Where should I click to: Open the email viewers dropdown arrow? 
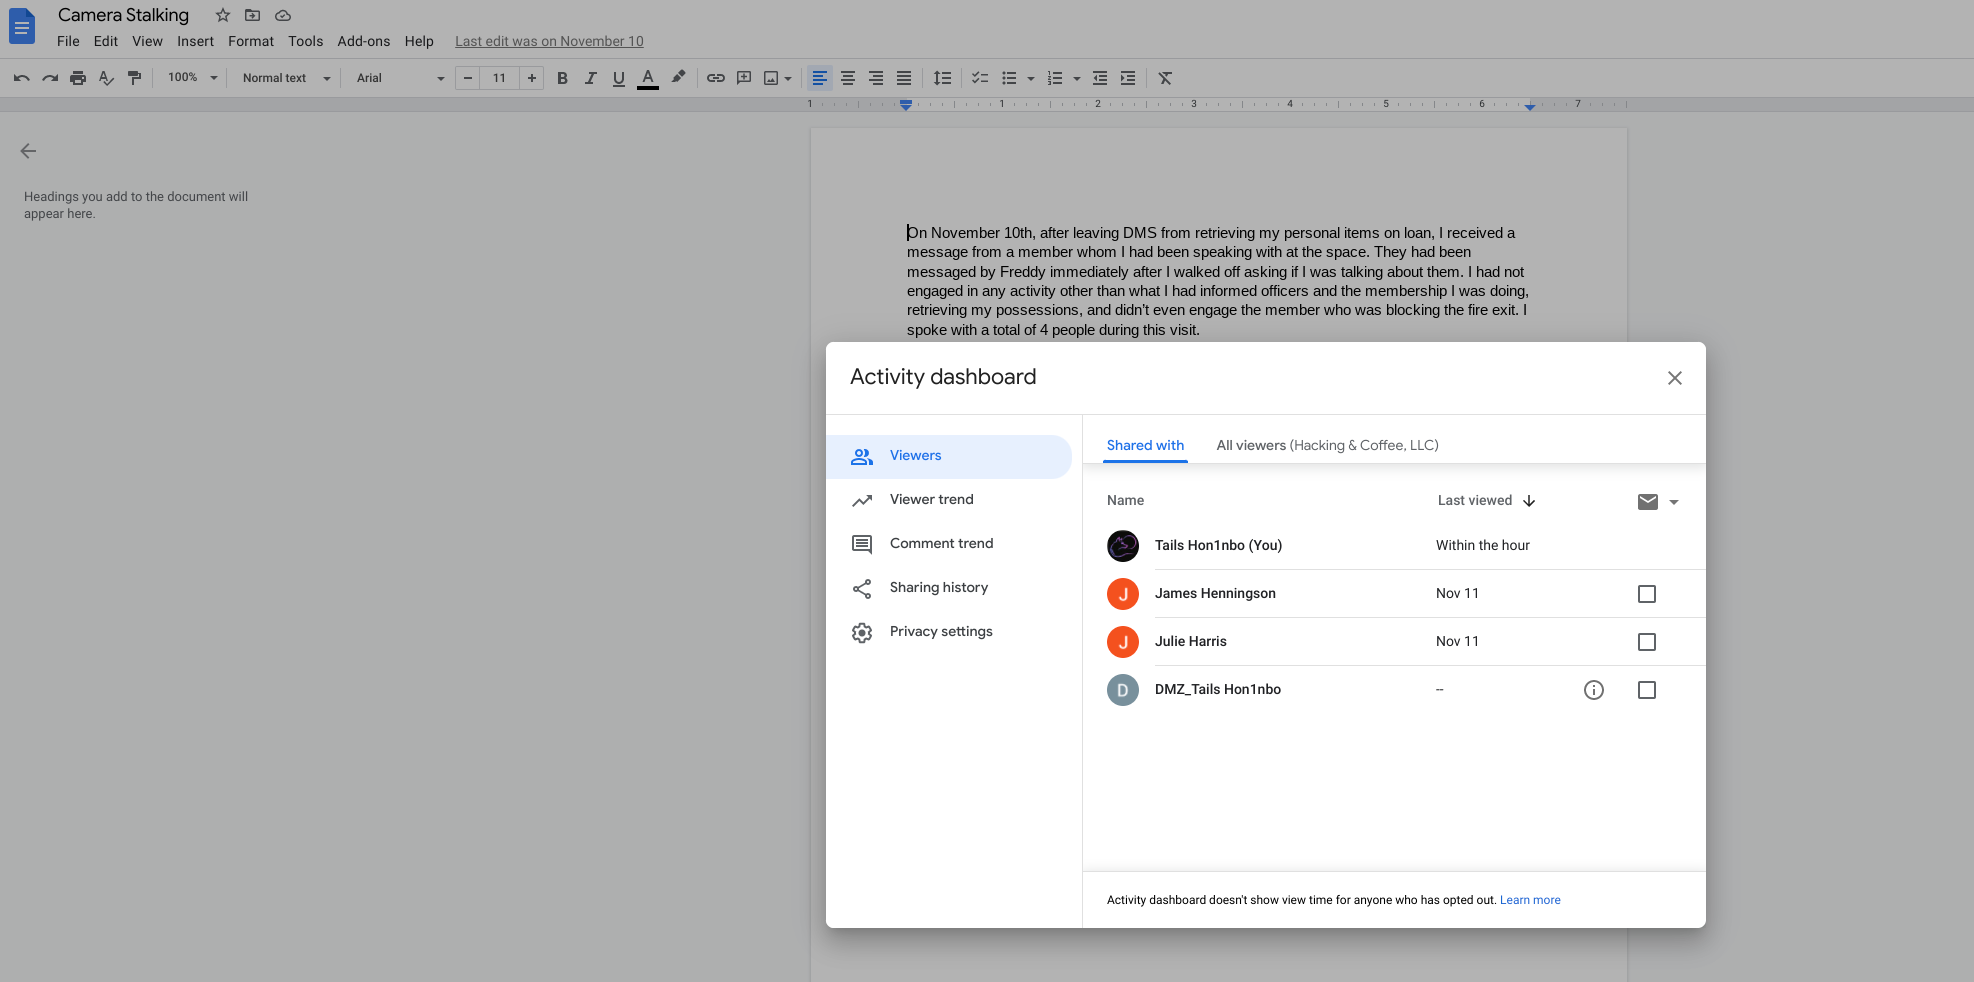click(x=1674, y=502)
